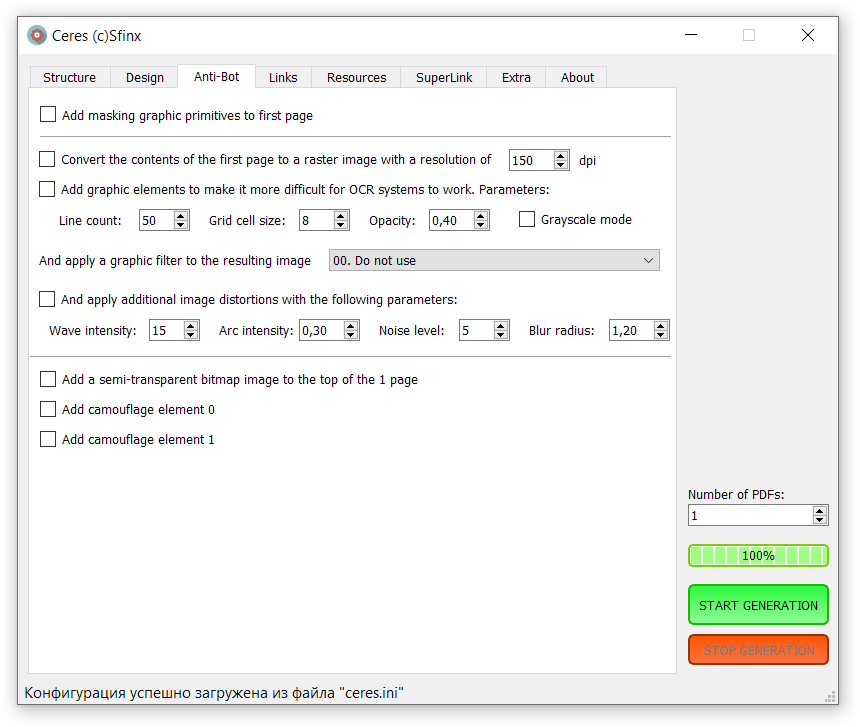The width and height of the screenshot is (860, 727).
Task: Increase the Grid cell size value
Action: [x=340, y=215]
